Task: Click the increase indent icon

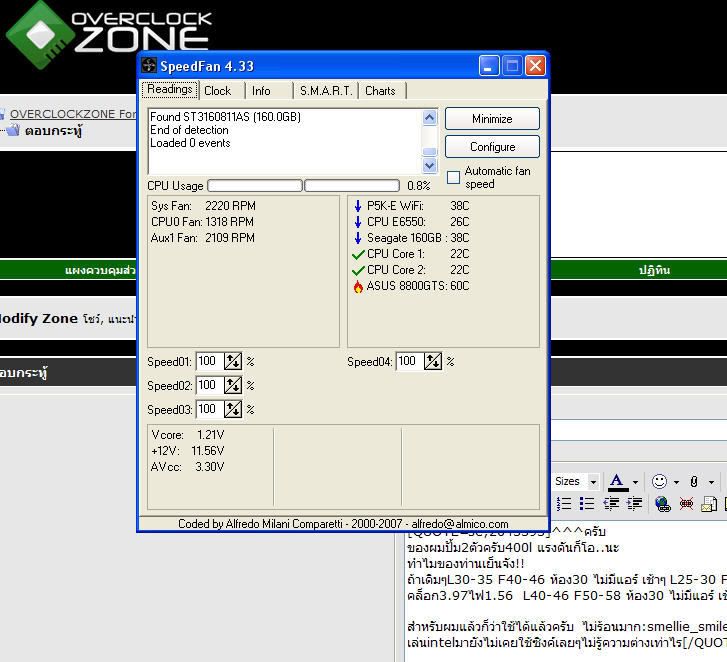Action: coord(634,504)
